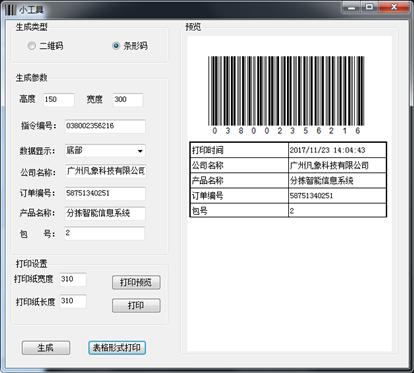
Task: Click the 包号 input field
Action: [x=105, y=233]
